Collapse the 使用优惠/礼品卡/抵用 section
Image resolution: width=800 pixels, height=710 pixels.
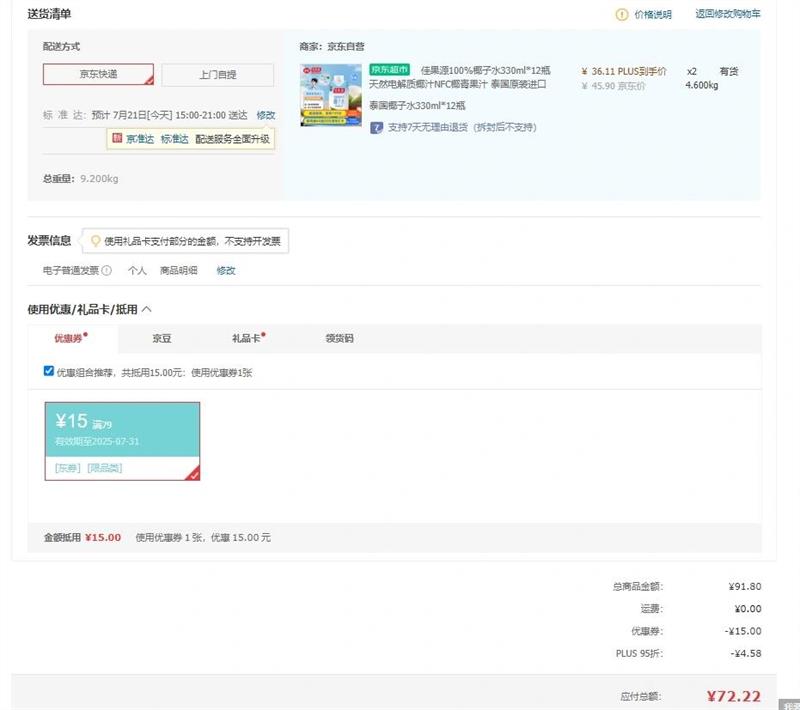147,310
